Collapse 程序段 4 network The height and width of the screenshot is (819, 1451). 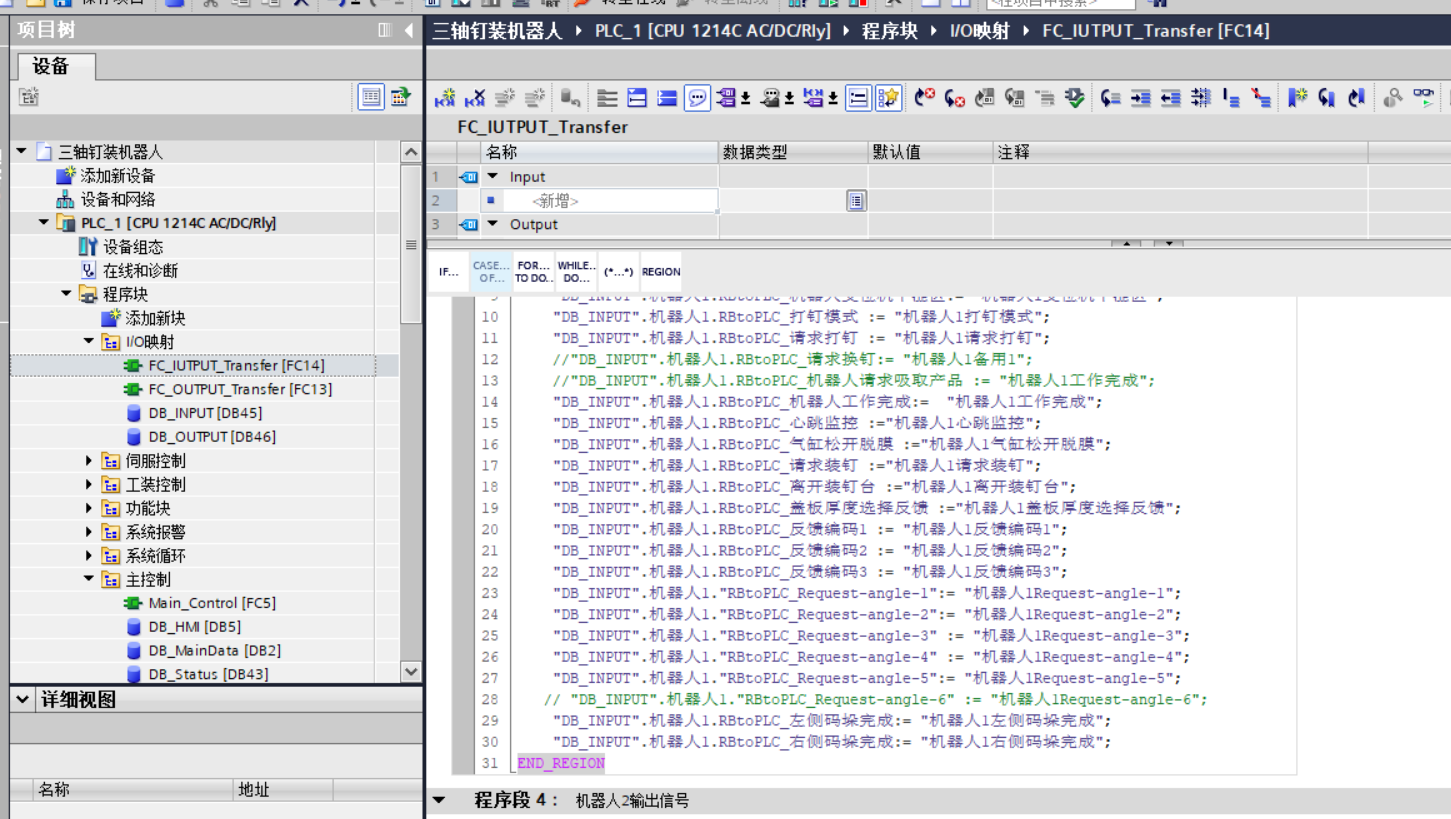pyautogui.click(x=438, y=800)
